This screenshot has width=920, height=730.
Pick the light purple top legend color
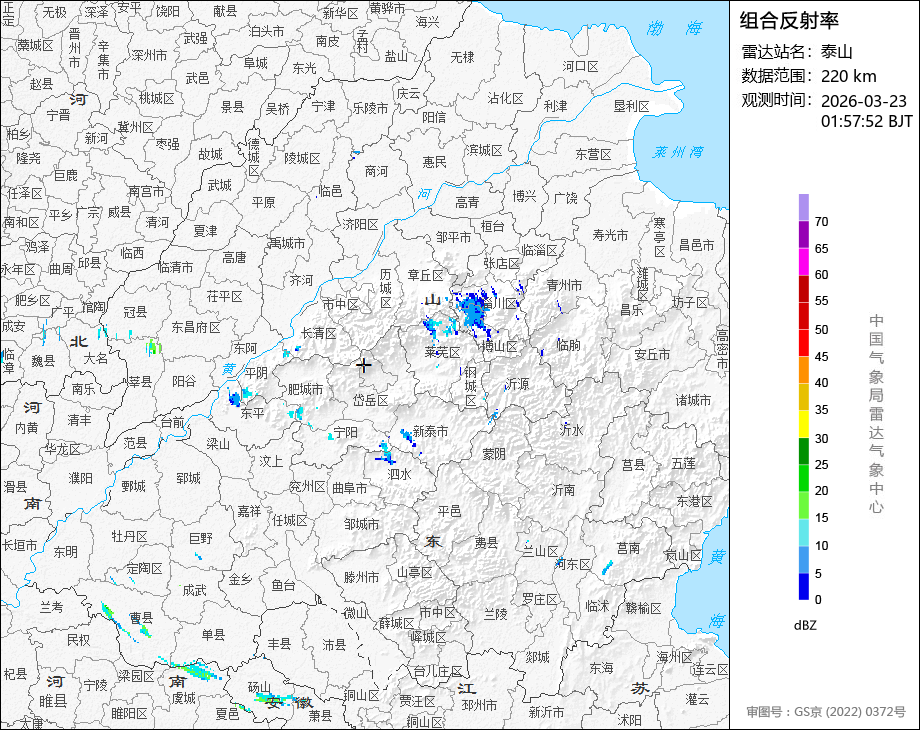804,207
